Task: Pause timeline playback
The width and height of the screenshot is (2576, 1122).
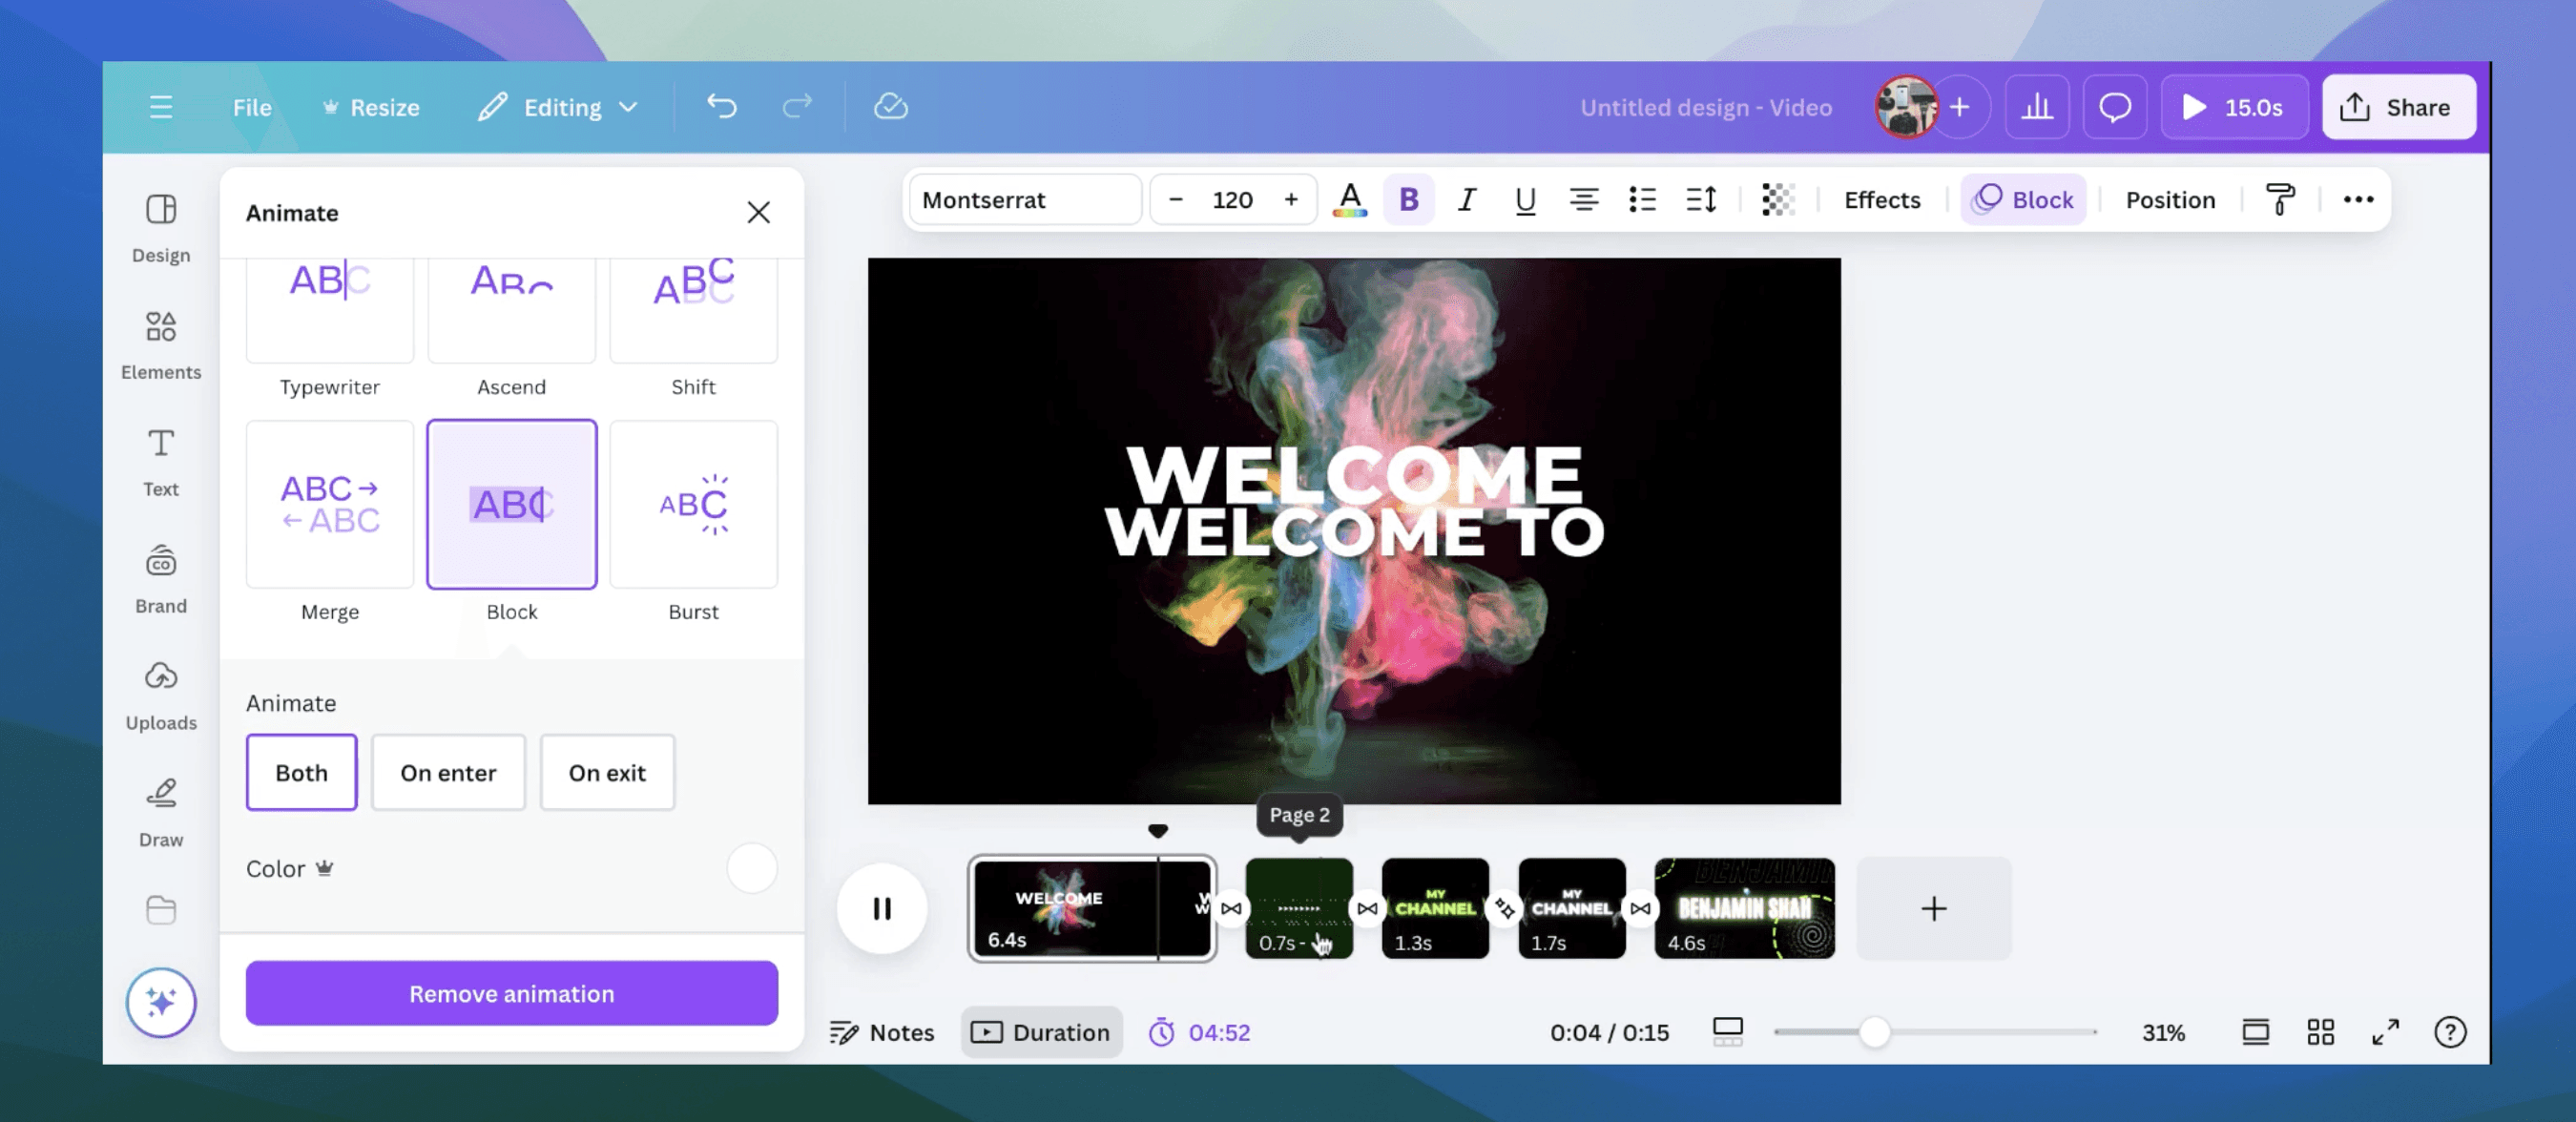Action: click(x=882, y=908)
